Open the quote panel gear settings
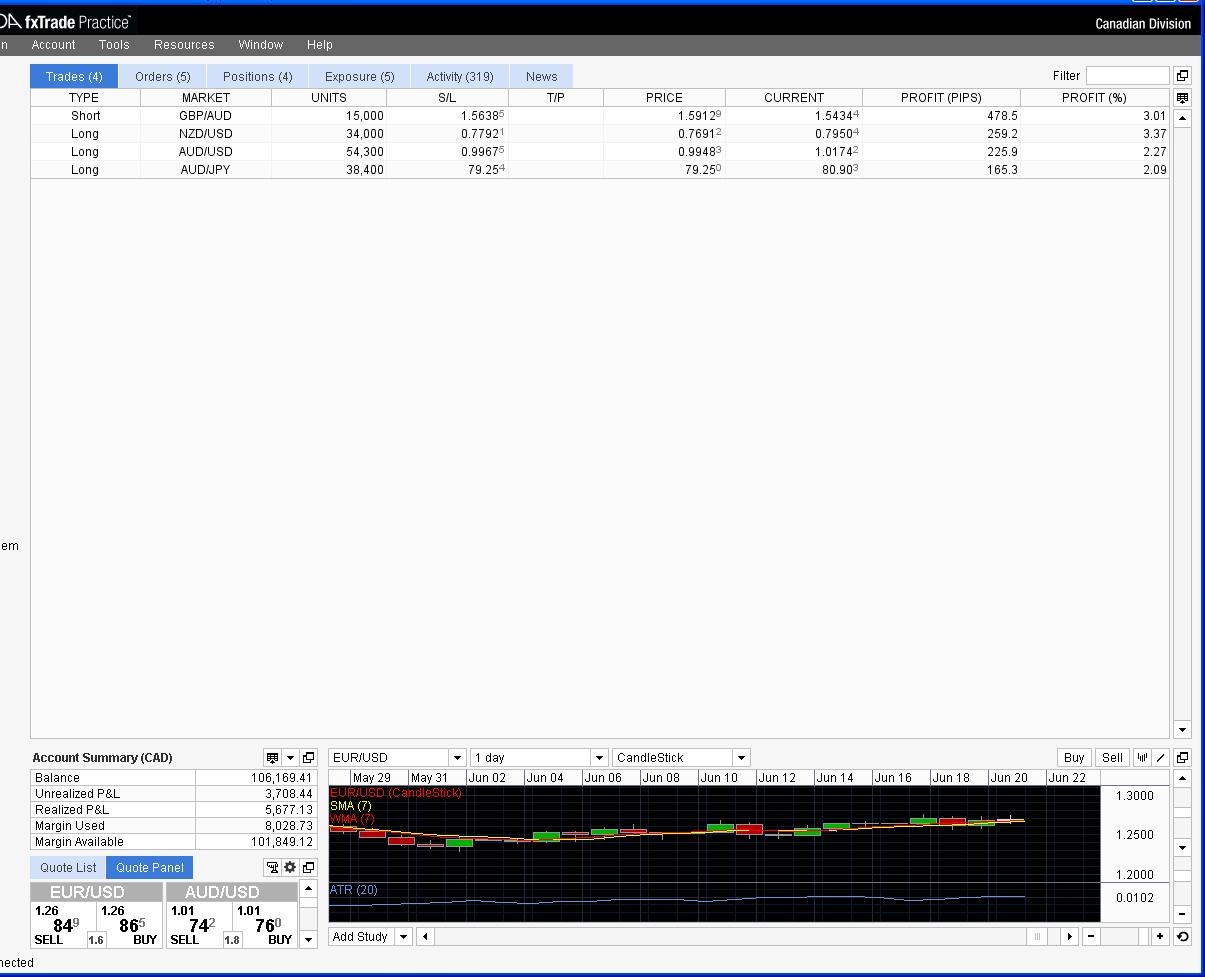The width and height of the screenshot is (1205, 977). pos(290,867)
